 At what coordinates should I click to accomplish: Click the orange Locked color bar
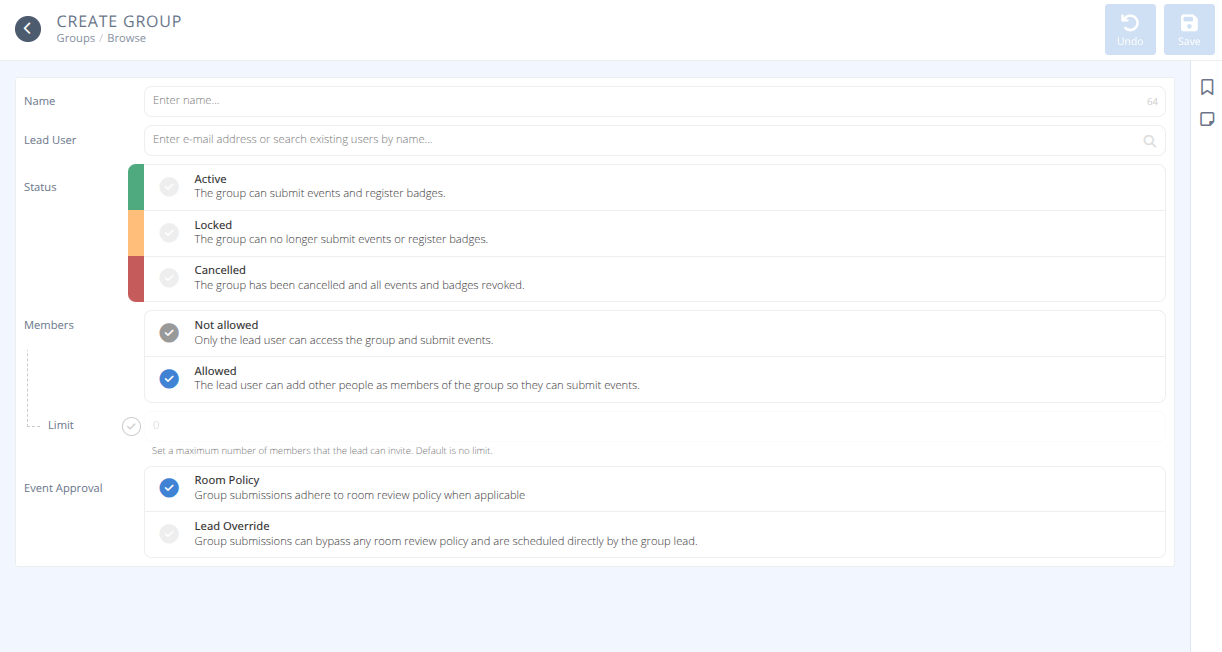point(136,233)
